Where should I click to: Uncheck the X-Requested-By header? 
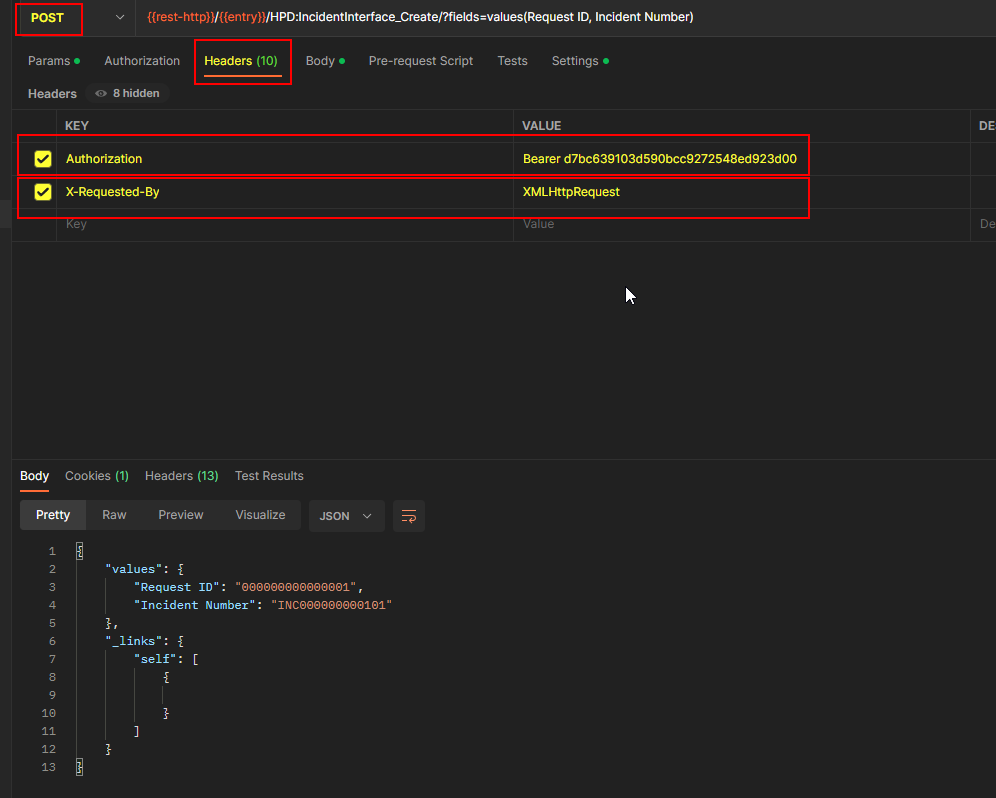tap(41, 191)
